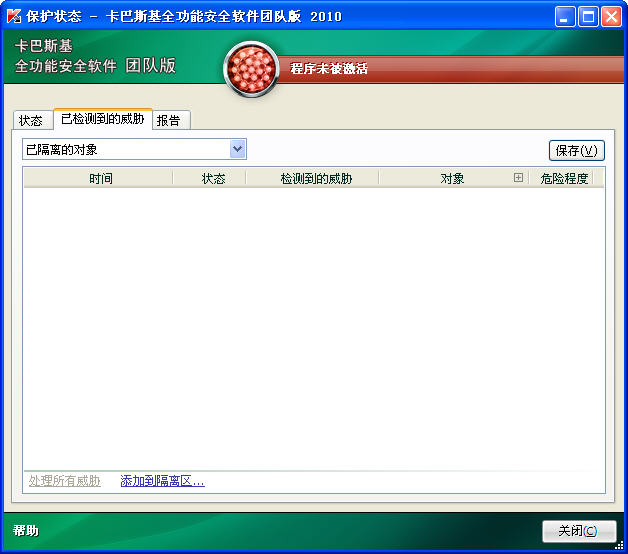Close the window with the red X
This screenshot has height=554, width=628.
coord(610,16)
